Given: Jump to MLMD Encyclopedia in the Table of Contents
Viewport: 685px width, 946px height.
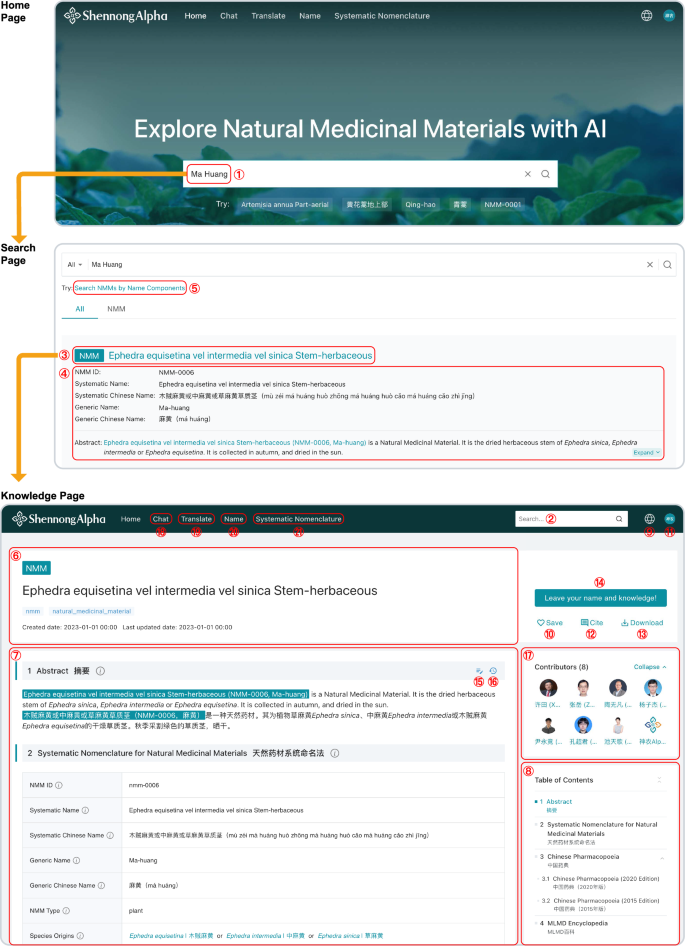Looking at the screenshot, I should [x=577, y=923].
